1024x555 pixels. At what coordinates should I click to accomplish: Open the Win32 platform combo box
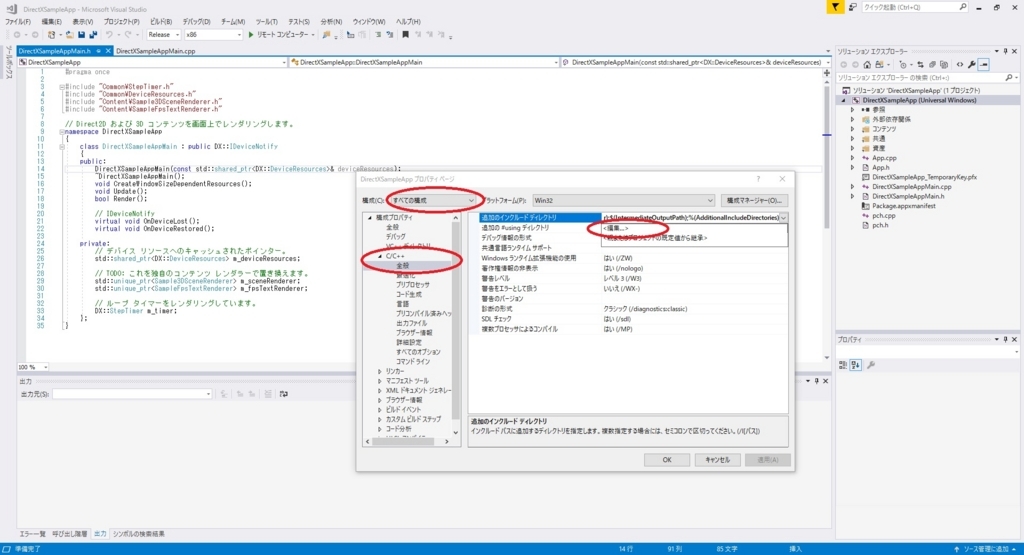(623, 200)
